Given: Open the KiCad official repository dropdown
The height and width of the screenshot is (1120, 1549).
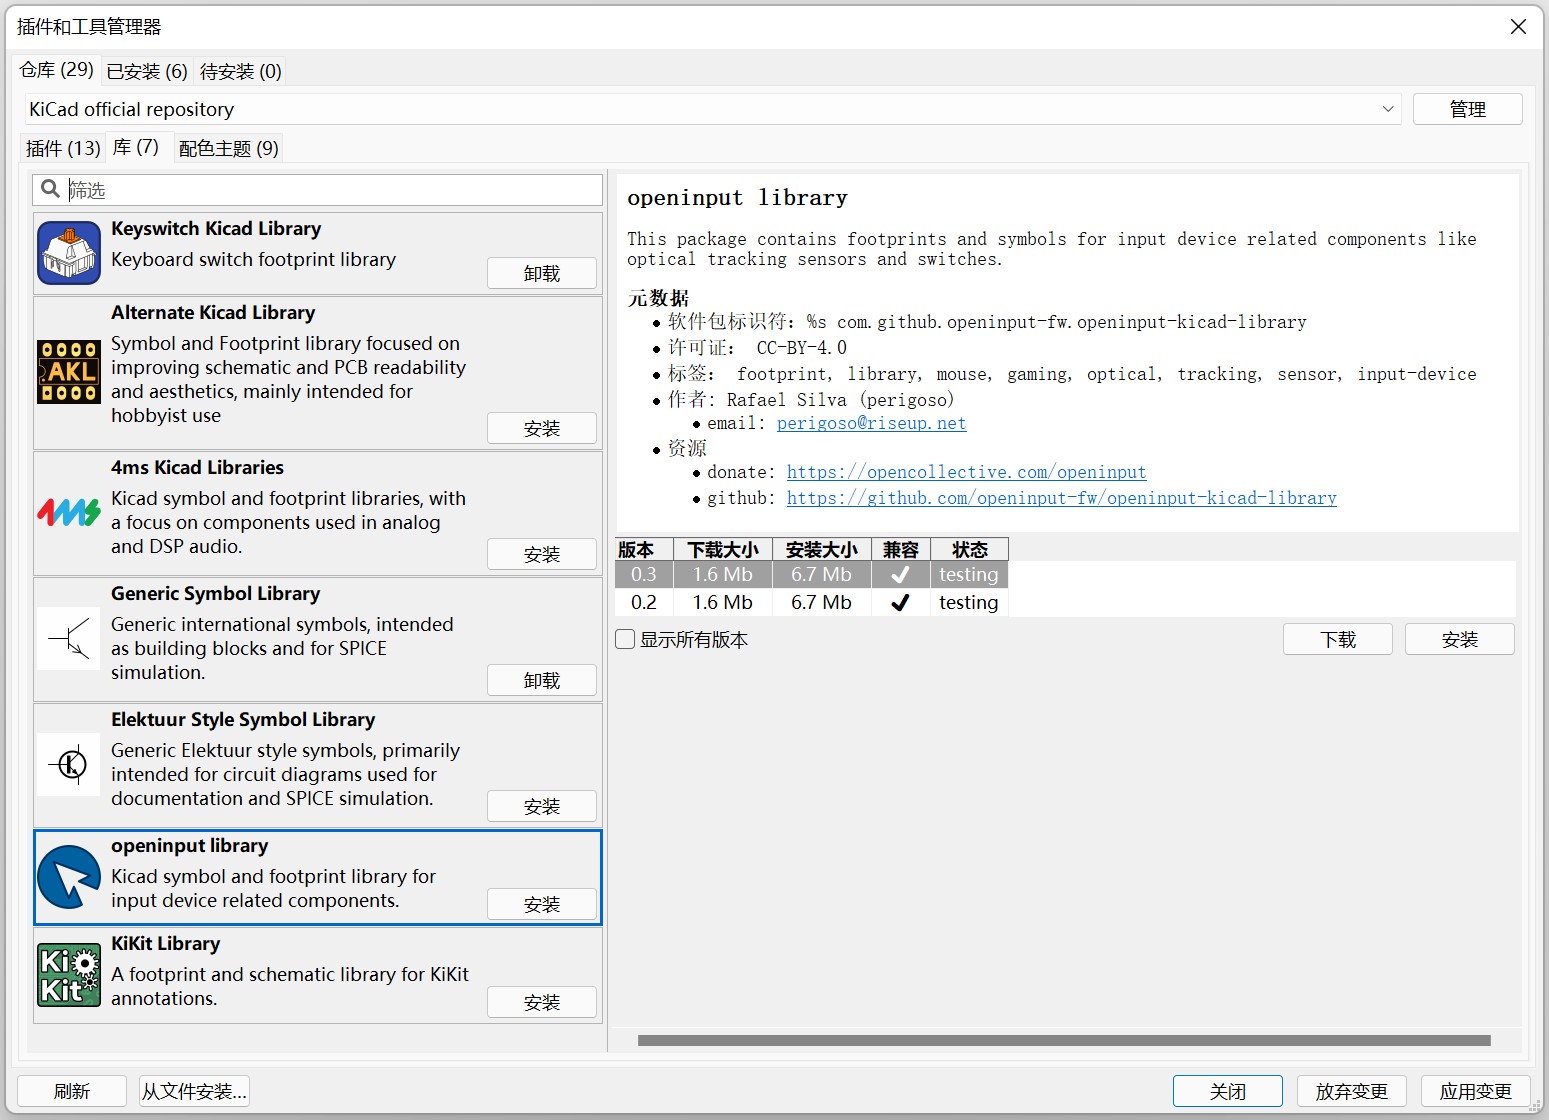Looking at the screenshot, I should 713,109.
